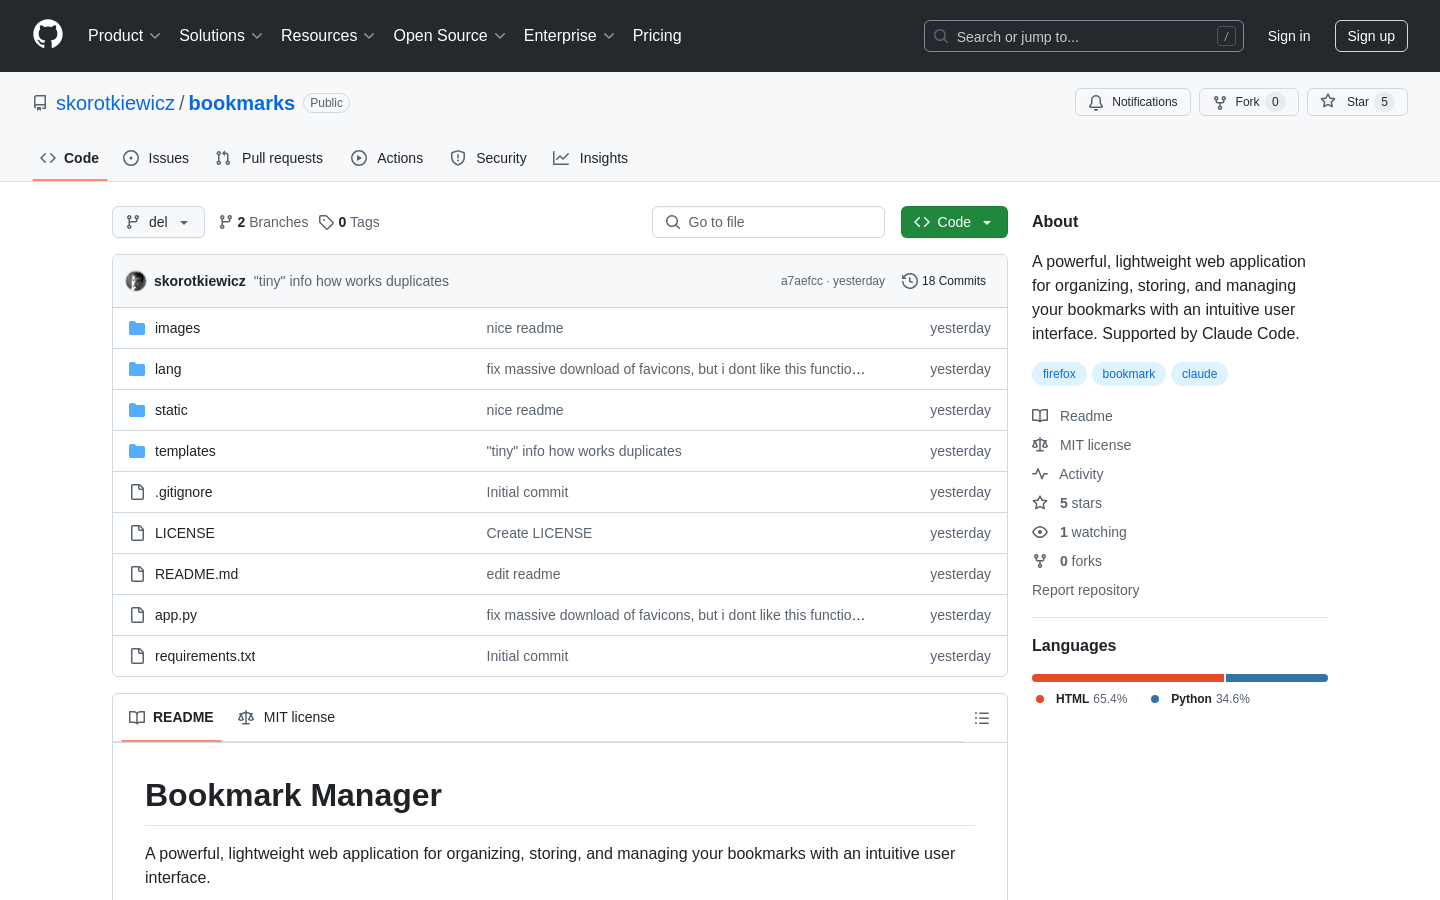
Task: Switch to the Pull requests tab
Action: [x=269, y=158]
